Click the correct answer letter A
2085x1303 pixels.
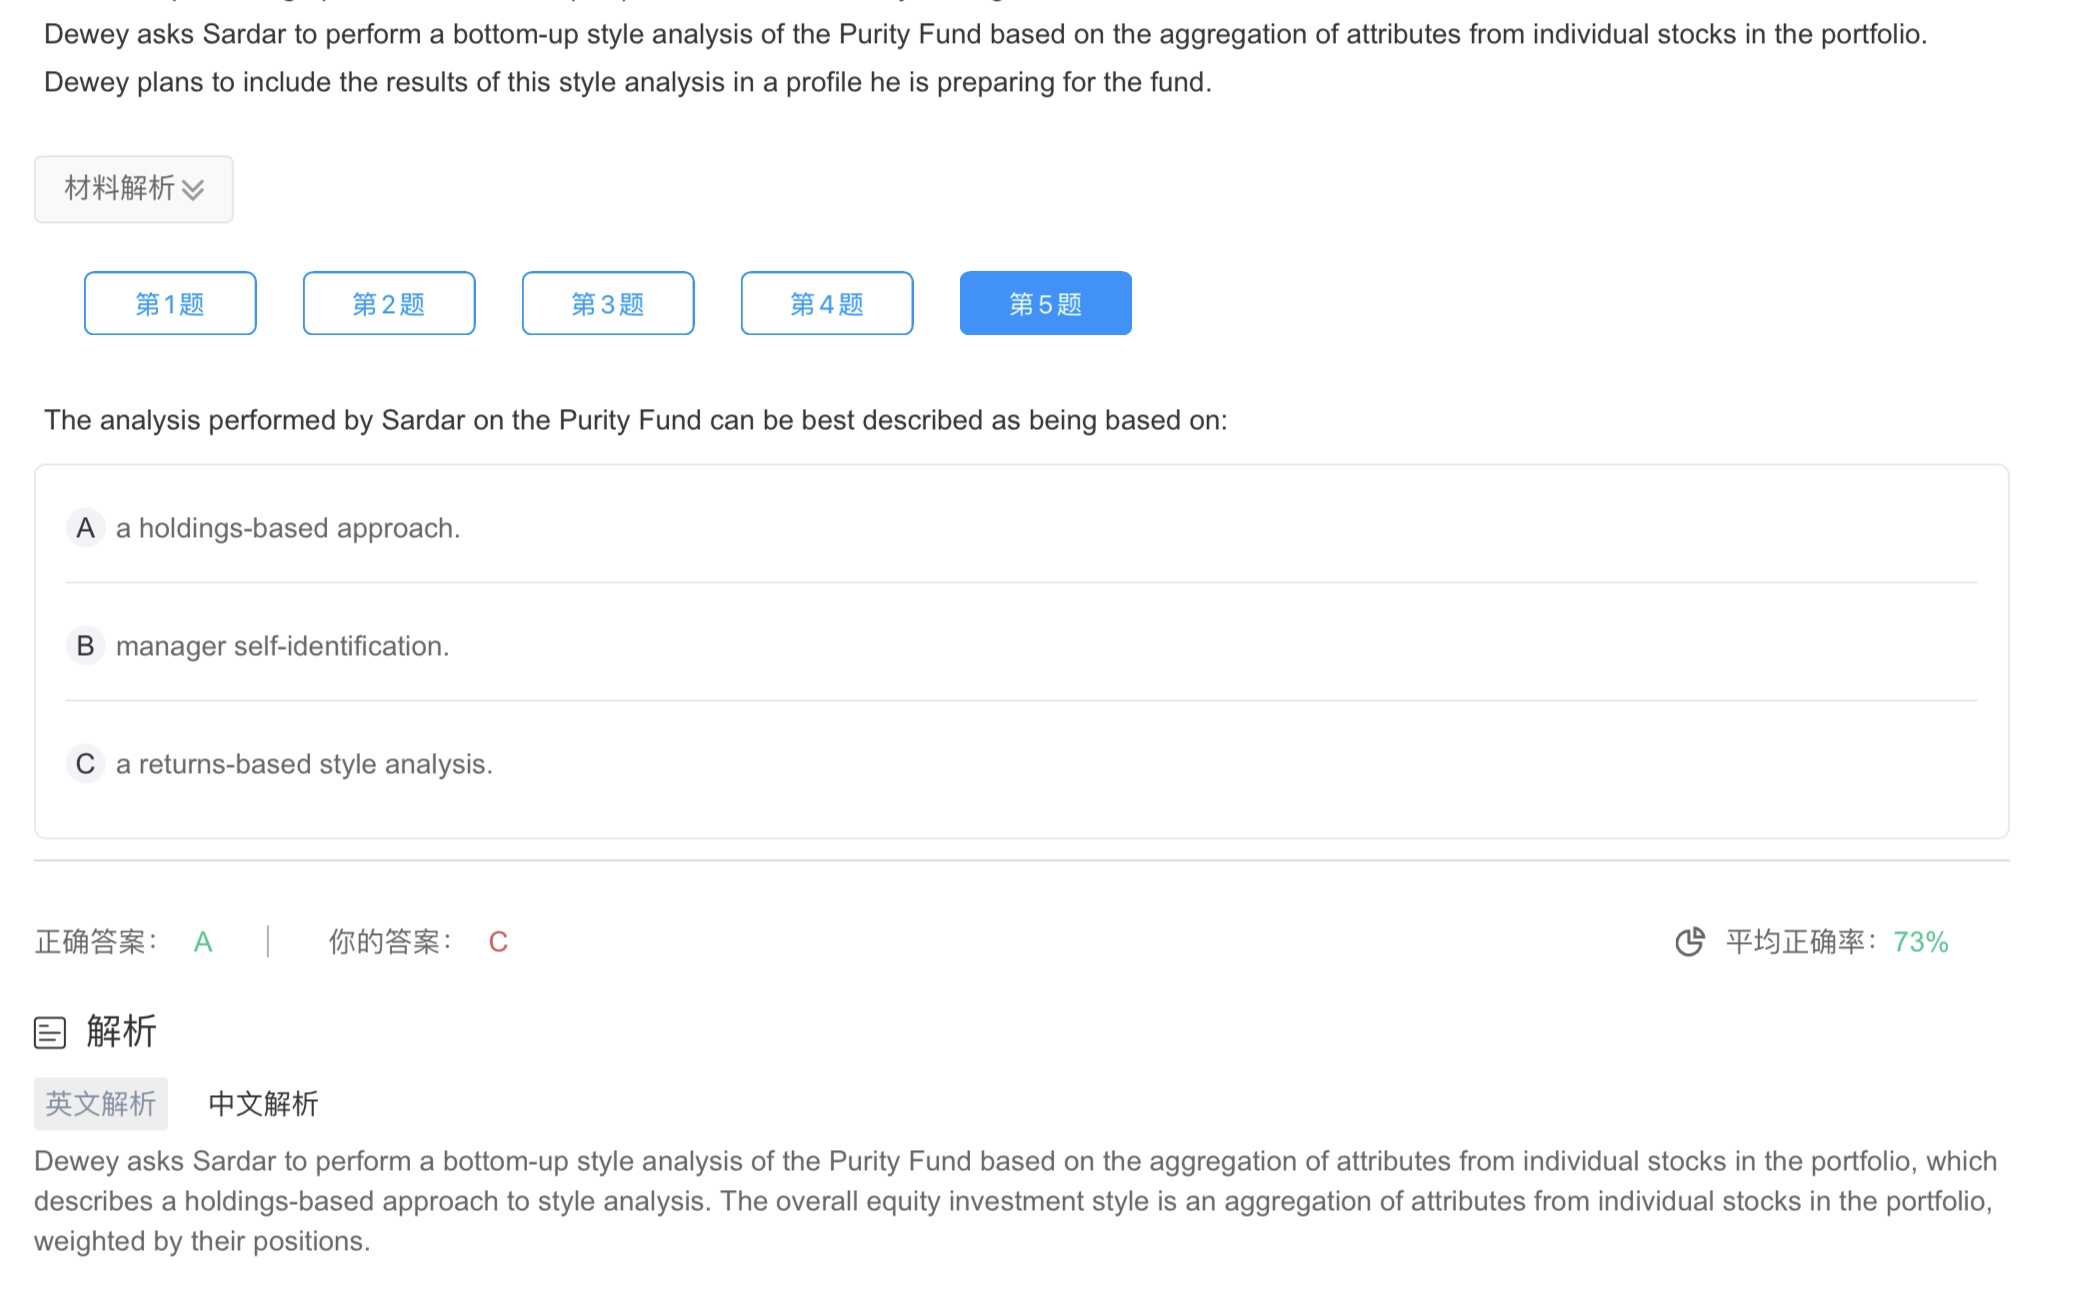(x=203, y=942)
